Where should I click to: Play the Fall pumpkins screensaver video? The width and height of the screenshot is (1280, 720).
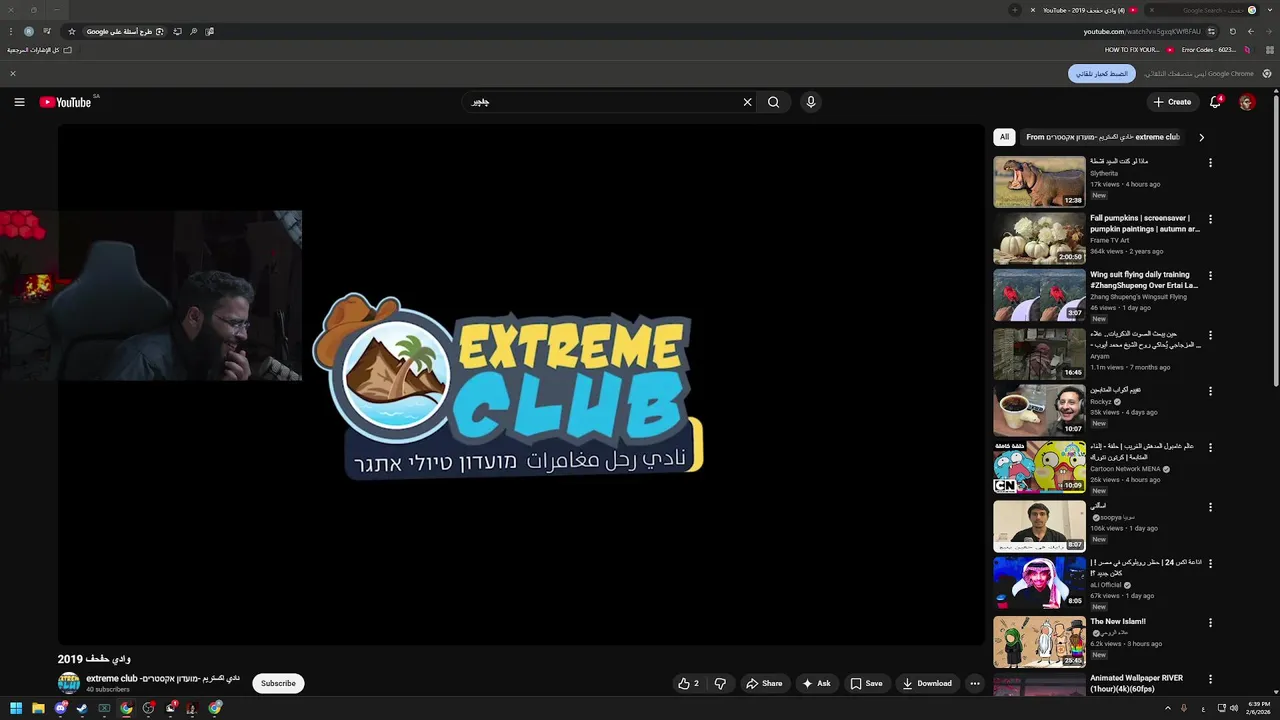[x=1039, y=238]
